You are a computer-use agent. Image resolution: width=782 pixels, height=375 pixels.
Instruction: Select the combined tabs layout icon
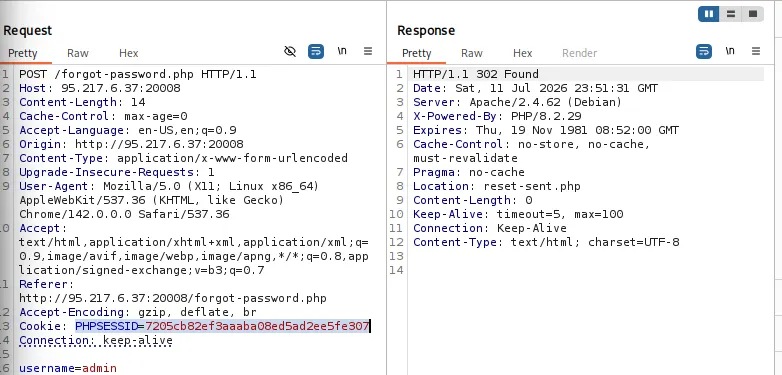click(x=753, y=14)
